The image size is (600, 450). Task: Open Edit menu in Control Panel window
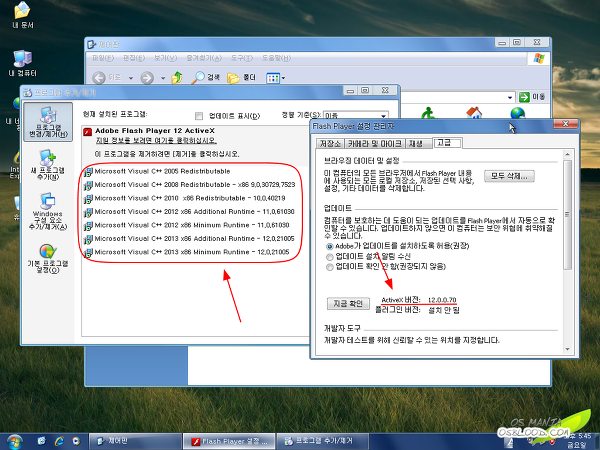tap(134, 58)
